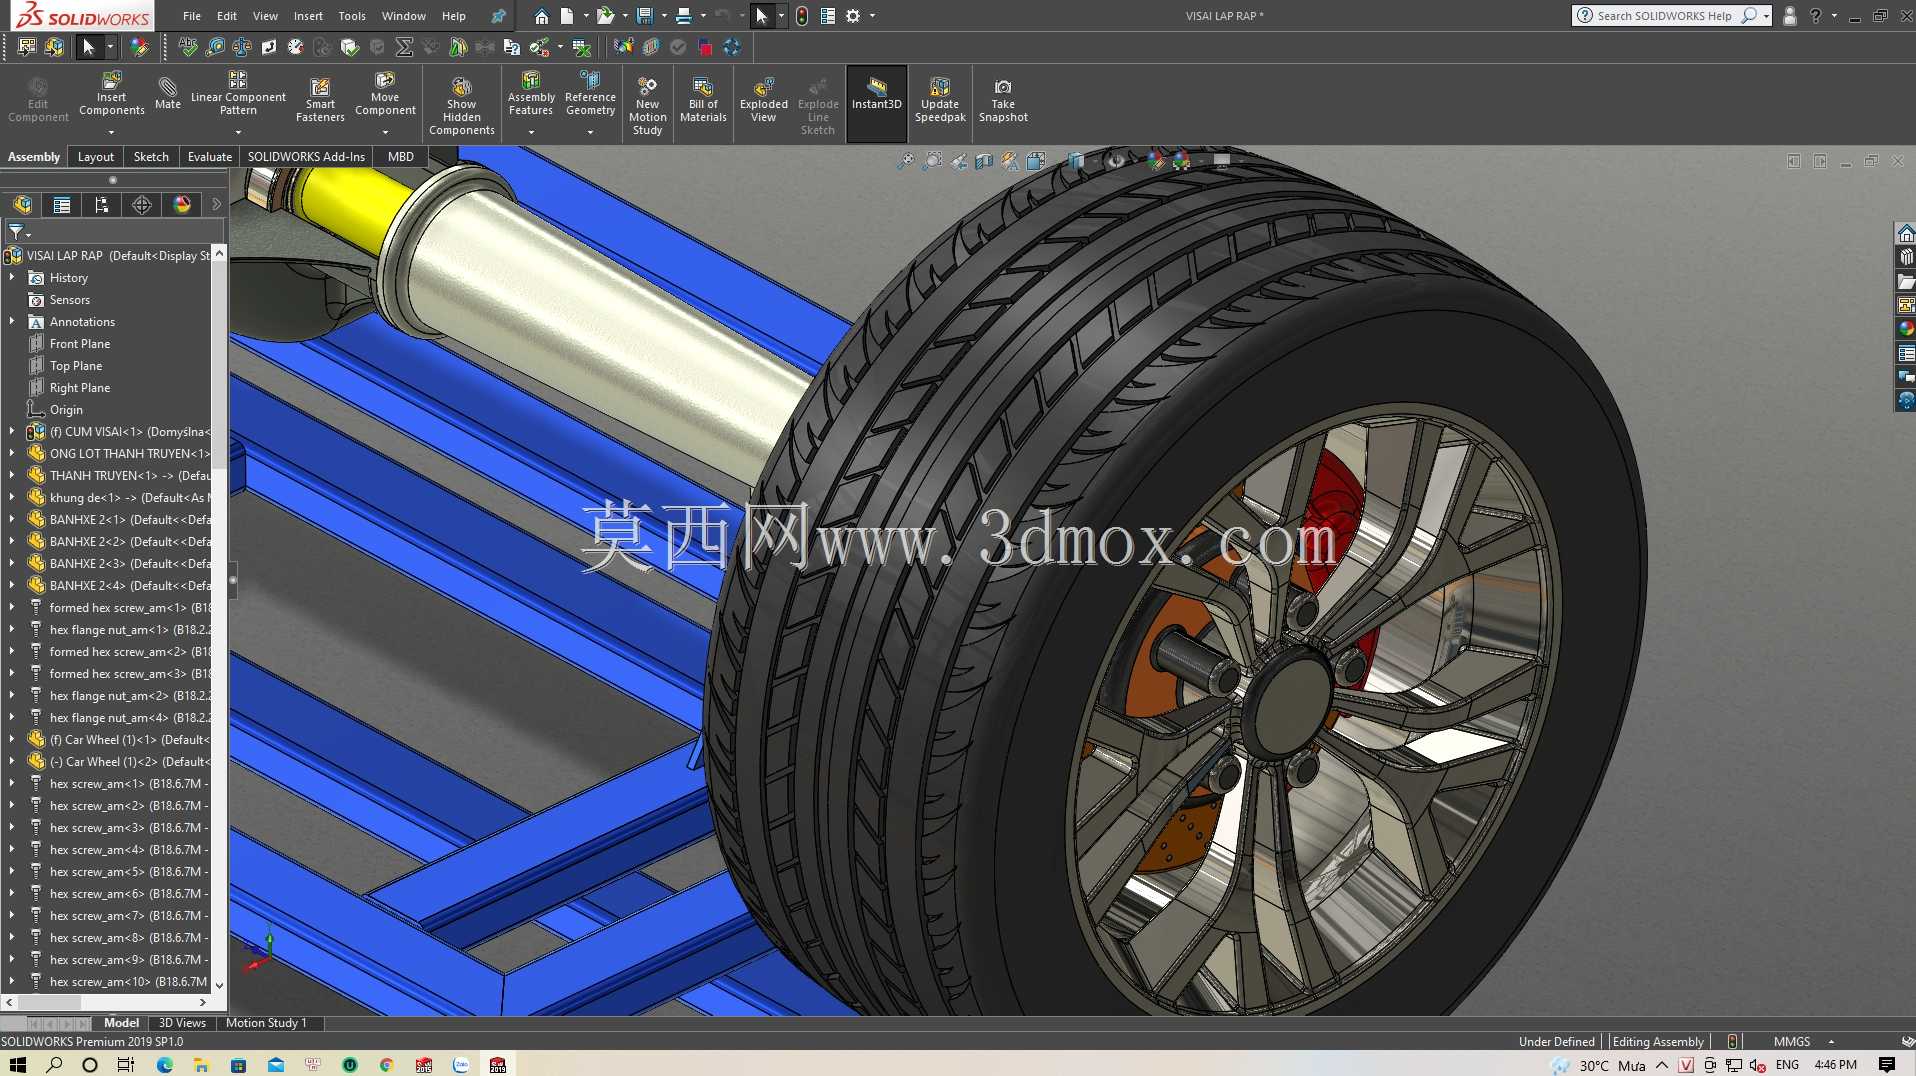Take a Snapshot of the model
This screenshot has height=1076, width=1916.
coord(1003,99)
